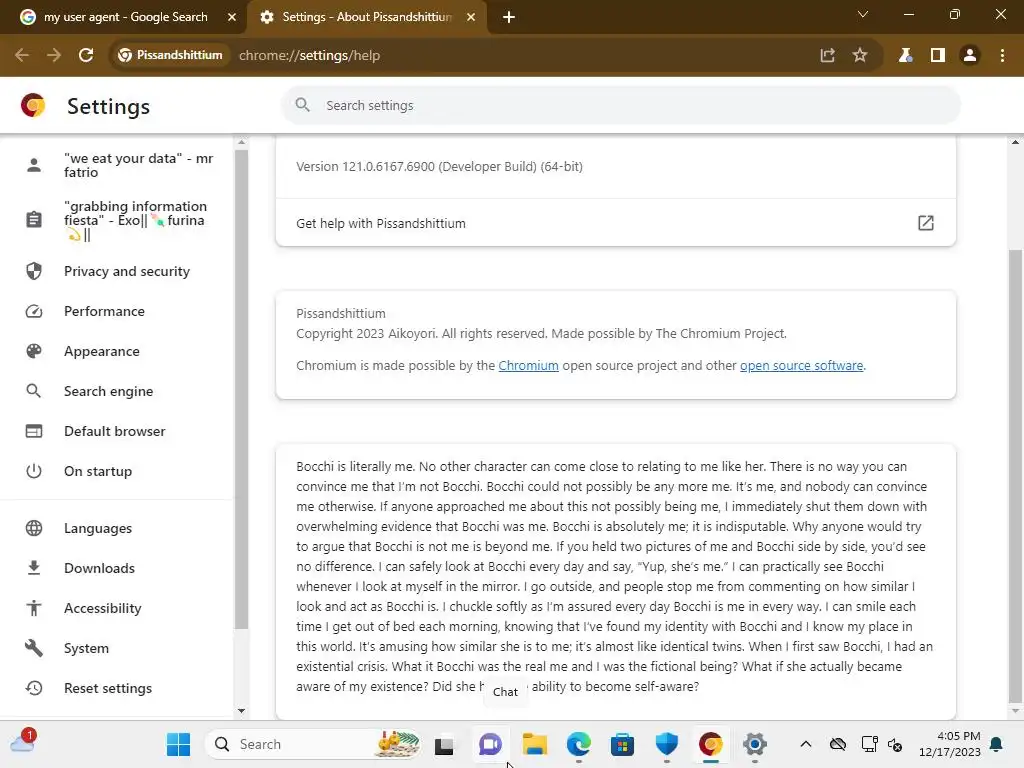
Task: Share this page via the share icon
Action: pos(827,56)
